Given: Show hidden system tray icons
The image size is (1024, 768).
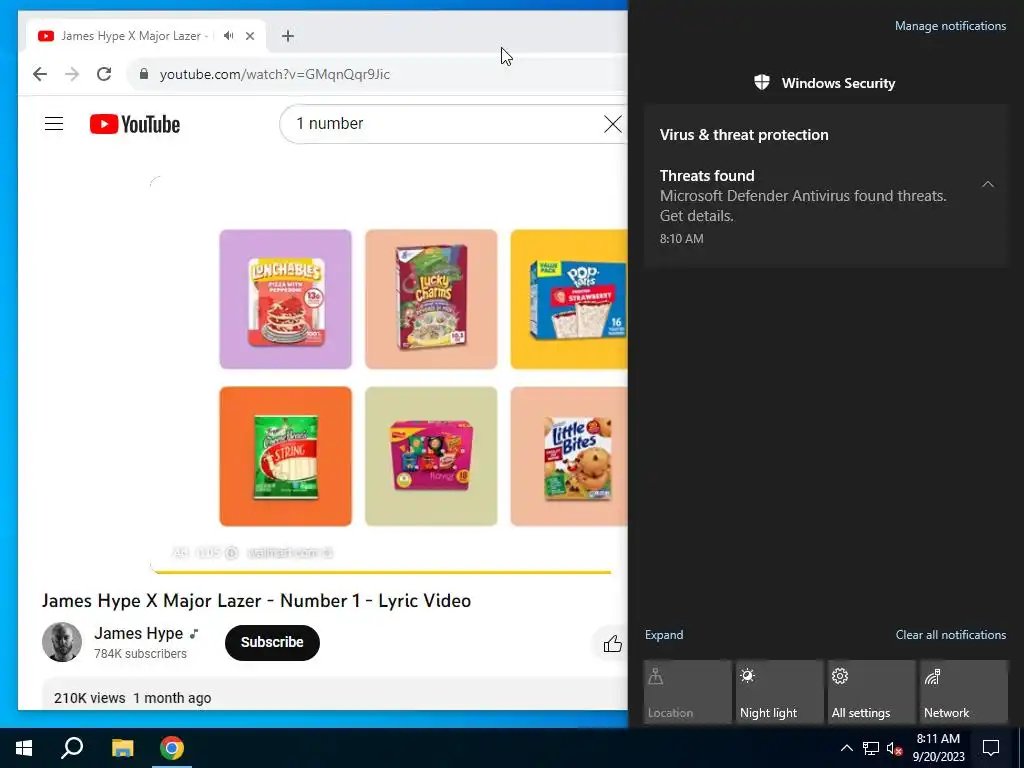Looking at the screenshot, I should pos(846,748).
